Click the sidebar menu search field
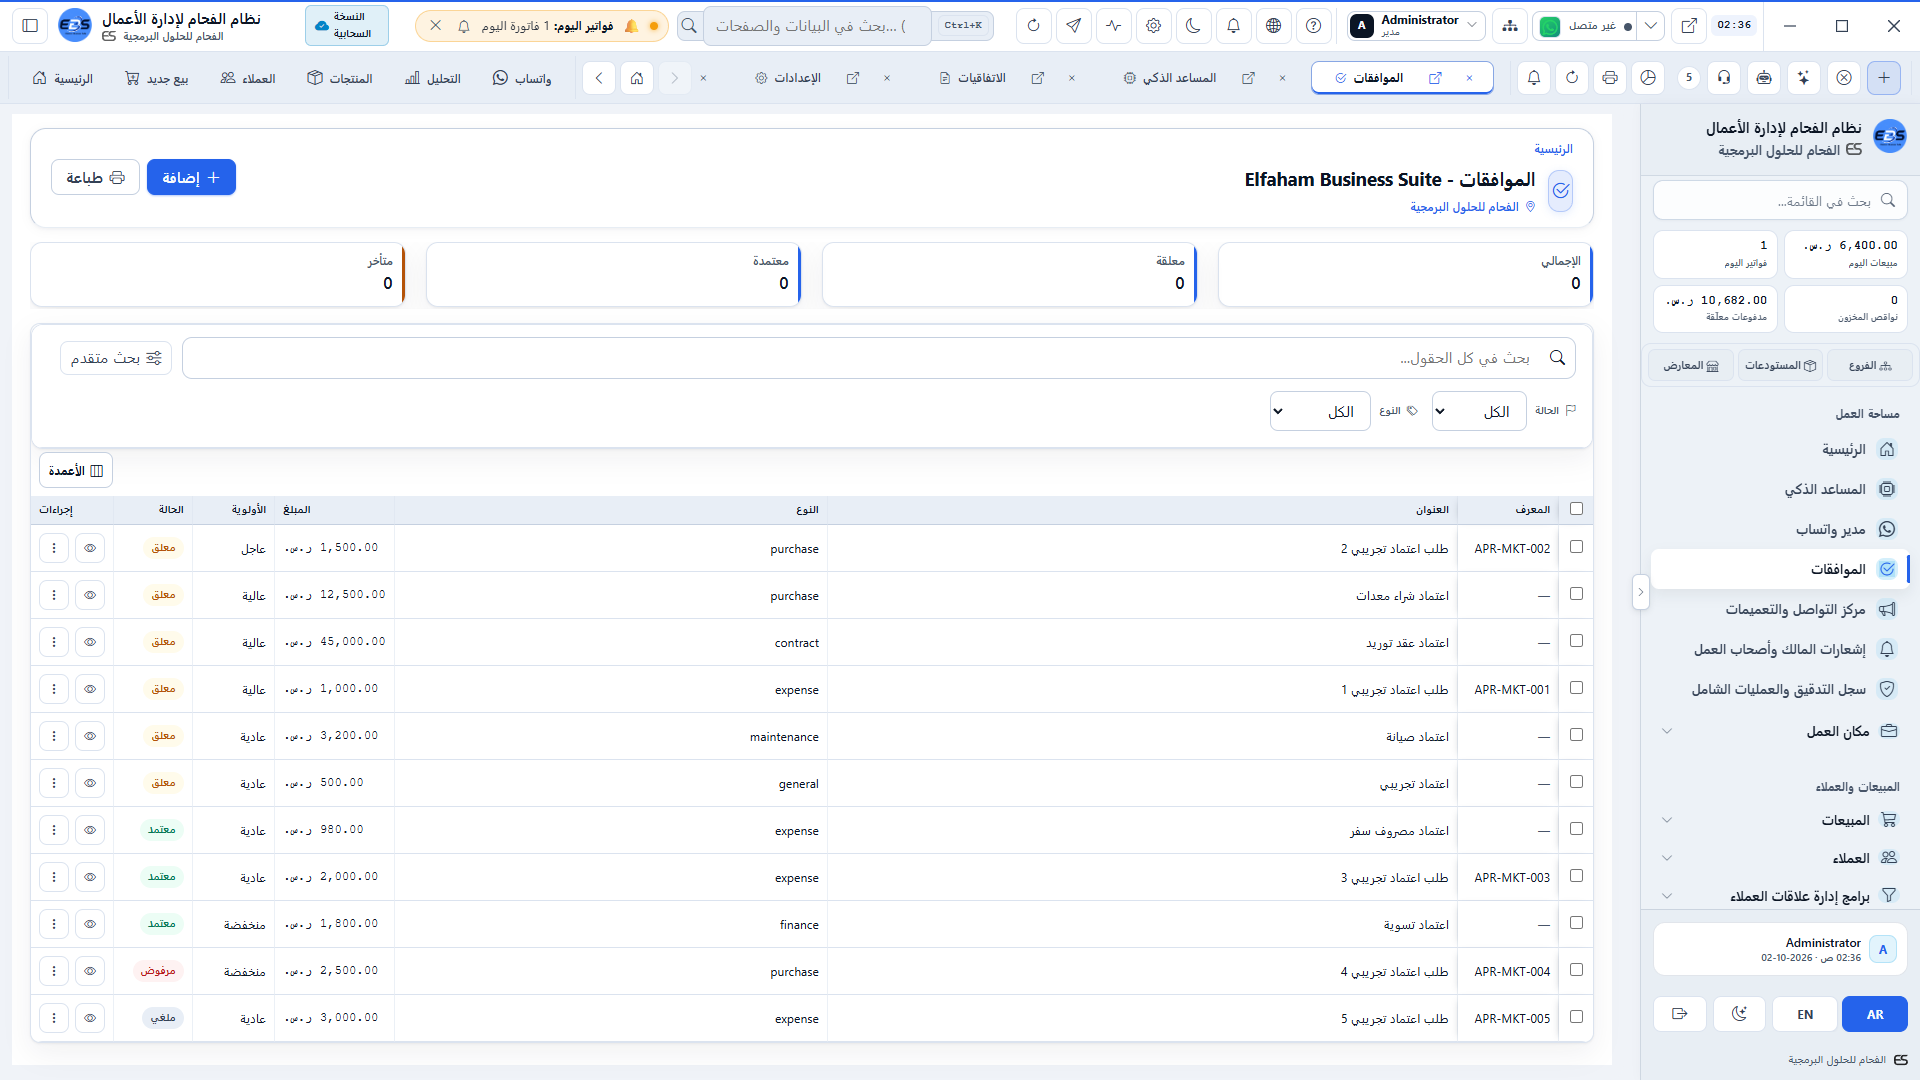 click(1780, 201)
